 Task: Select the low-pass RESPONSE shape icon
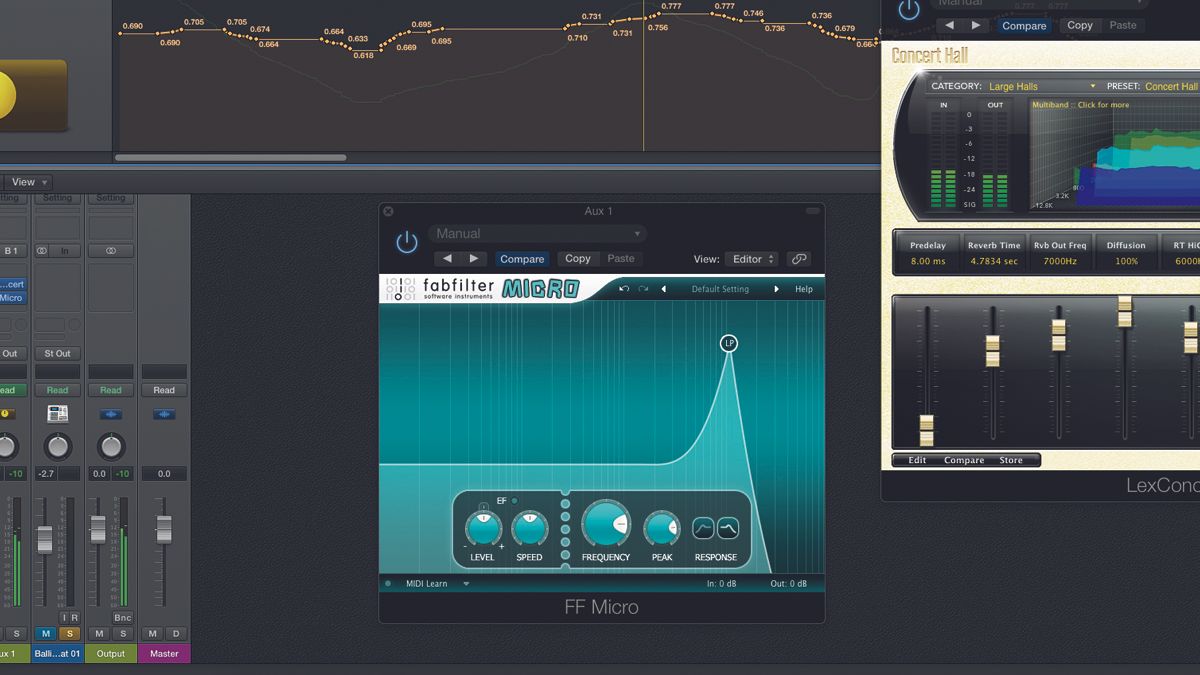click(728, 527)
